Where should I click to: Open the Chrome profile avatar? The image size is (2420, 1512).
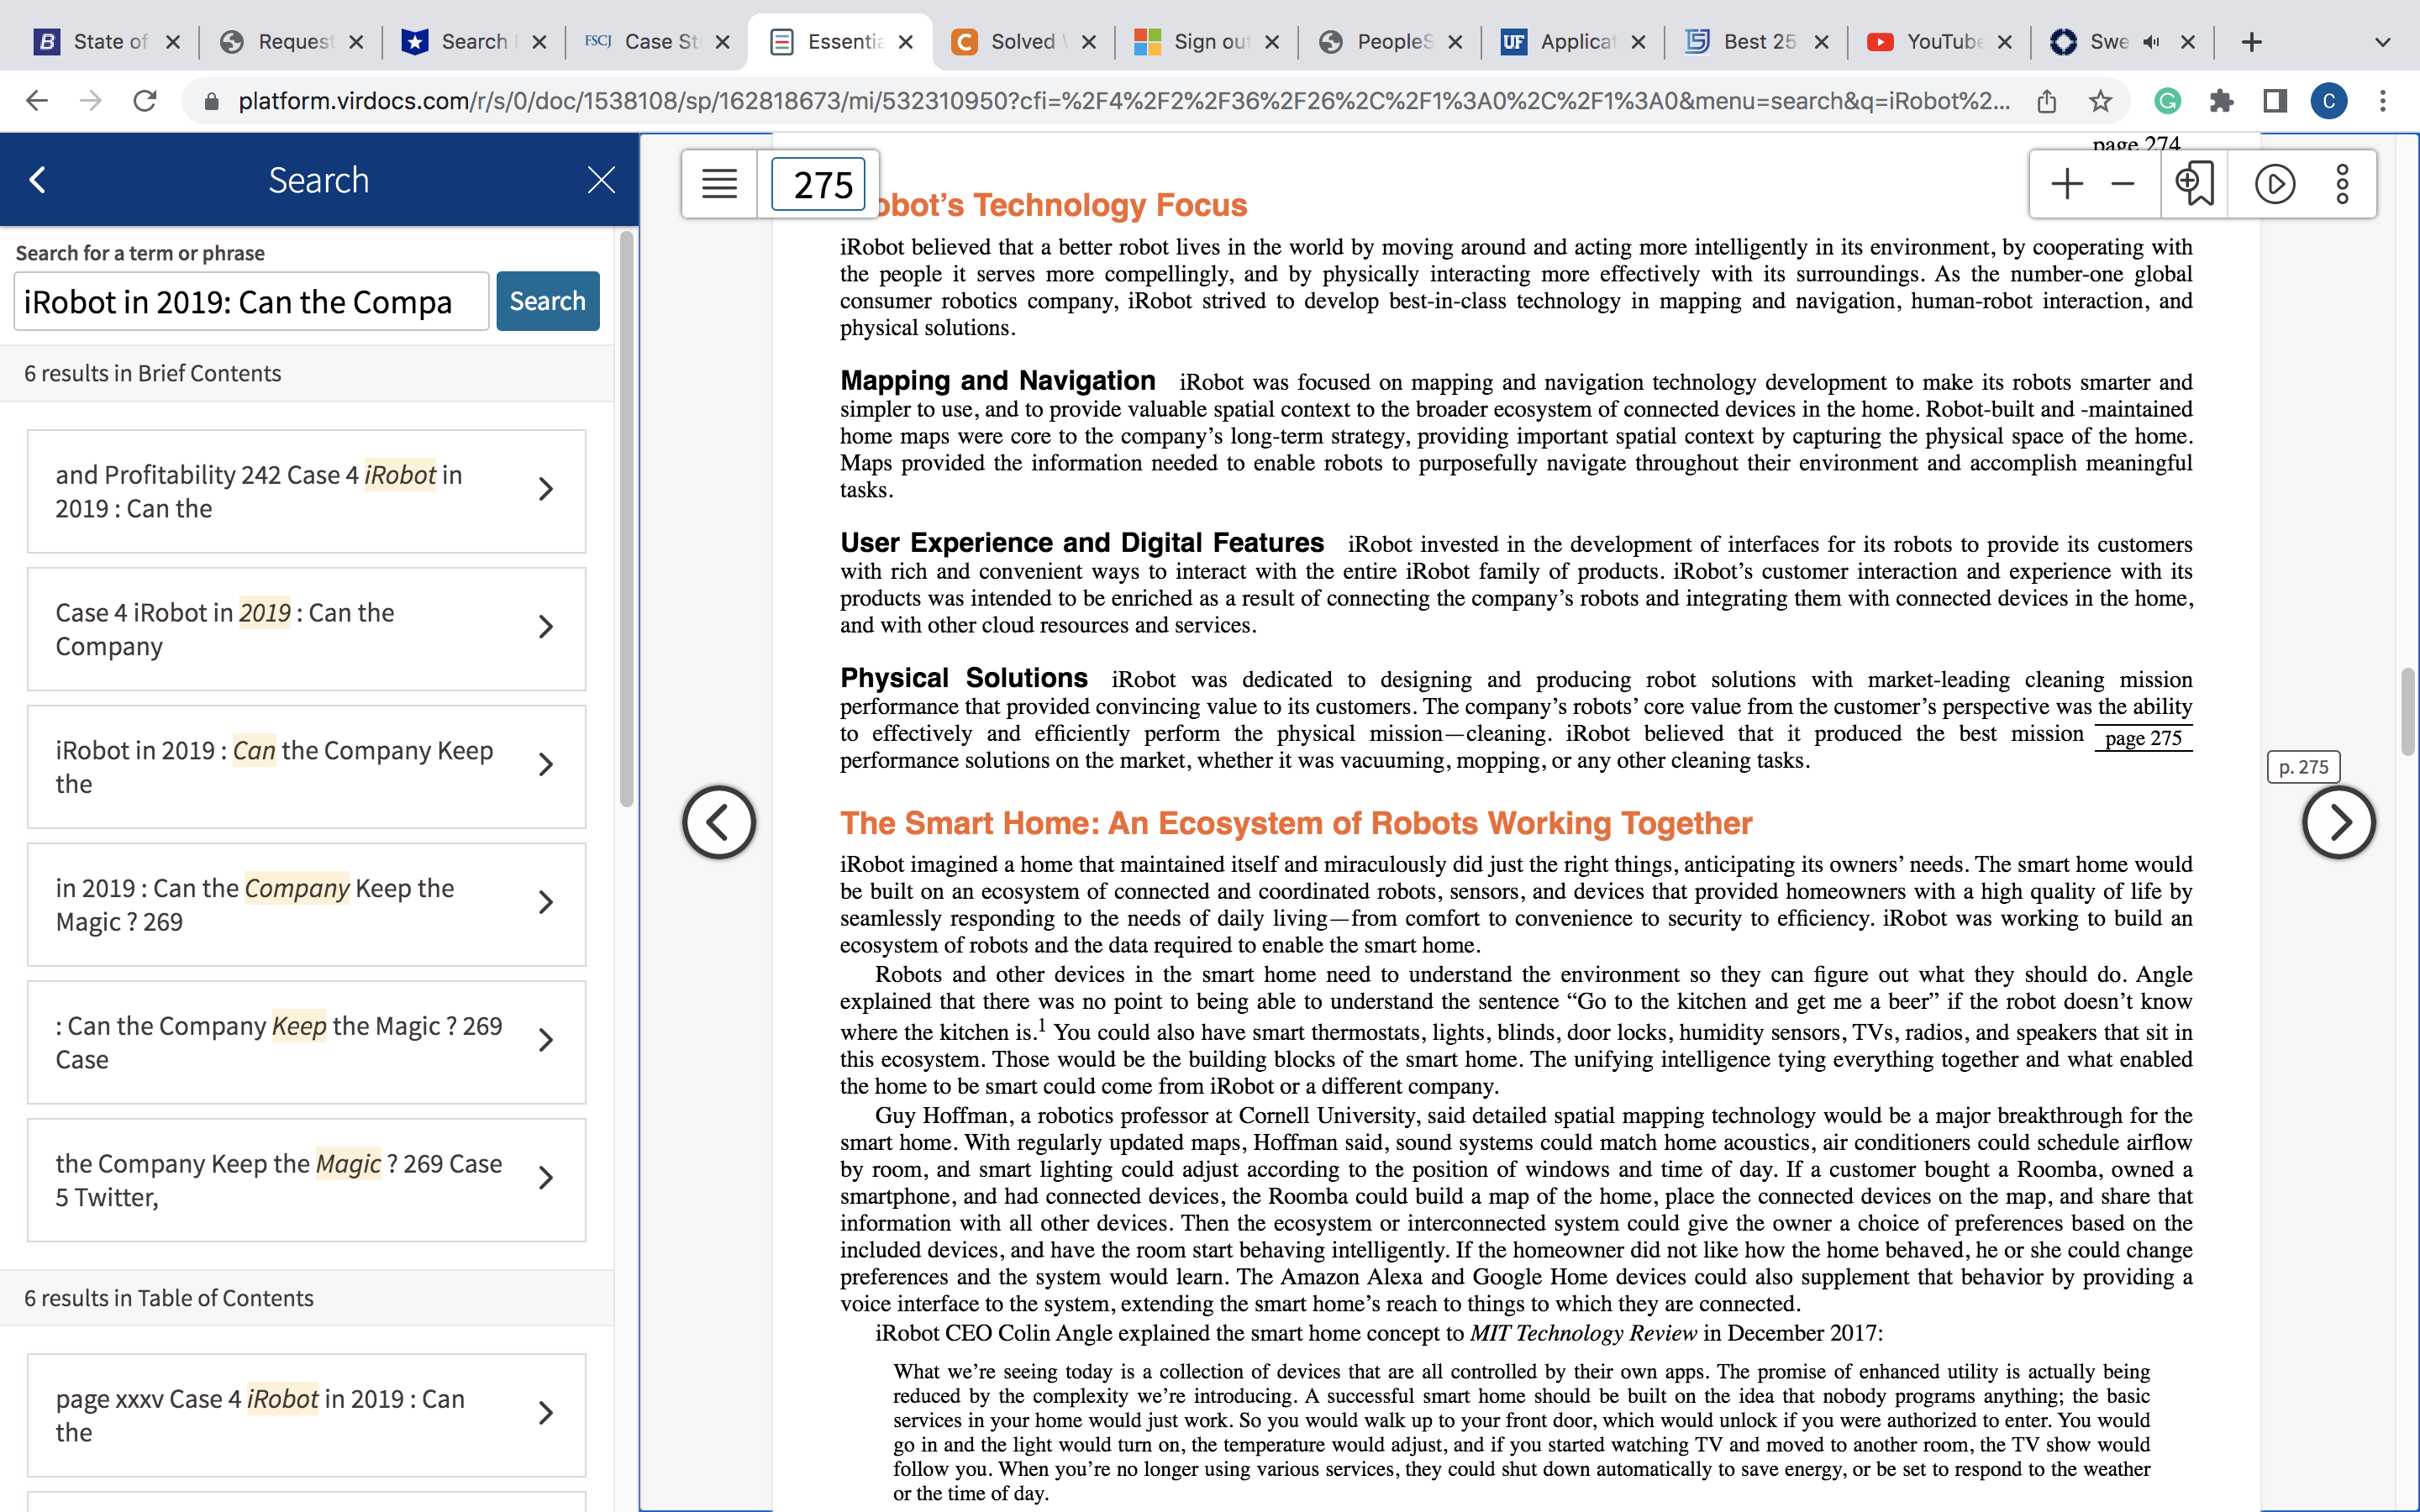point(2329,101)
